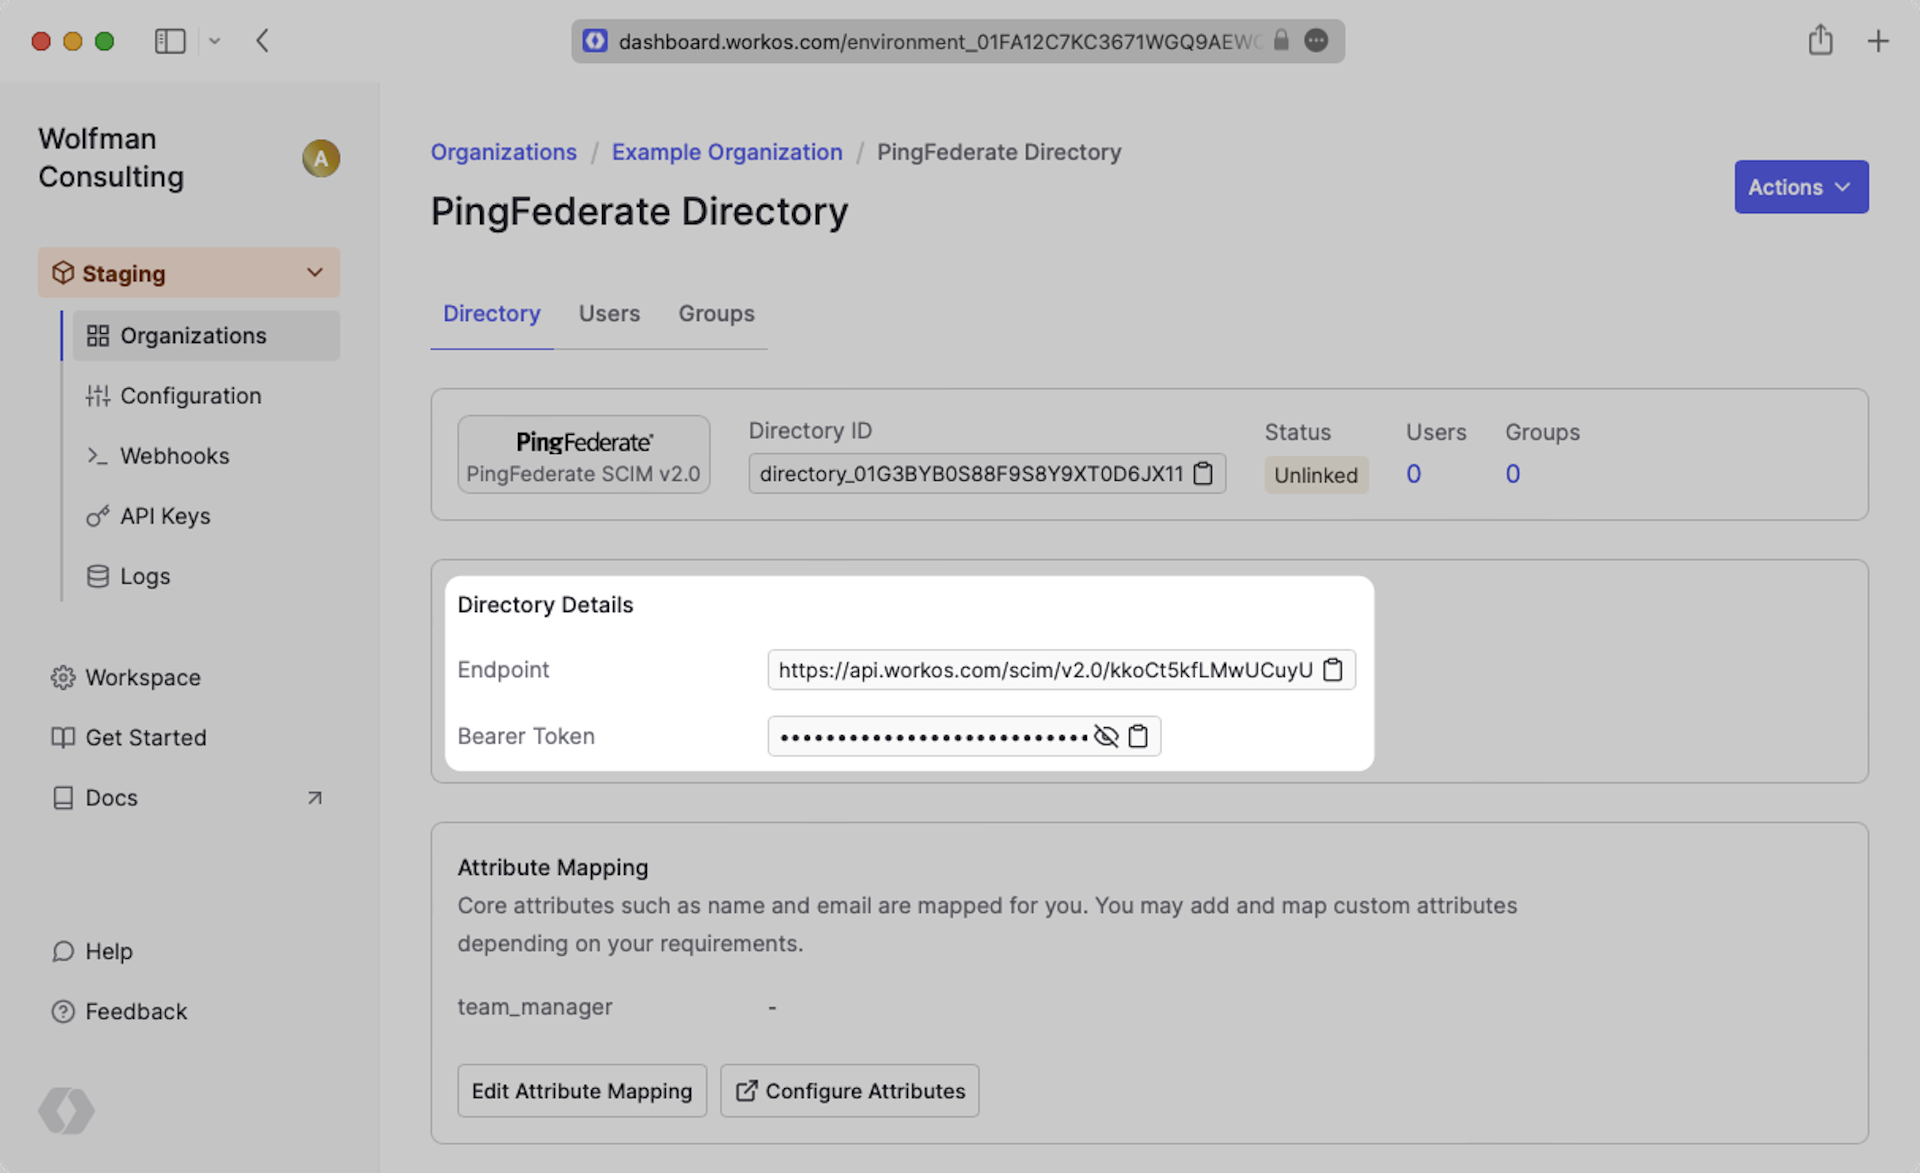Open the user avatar menu

[x=321, y=158]
